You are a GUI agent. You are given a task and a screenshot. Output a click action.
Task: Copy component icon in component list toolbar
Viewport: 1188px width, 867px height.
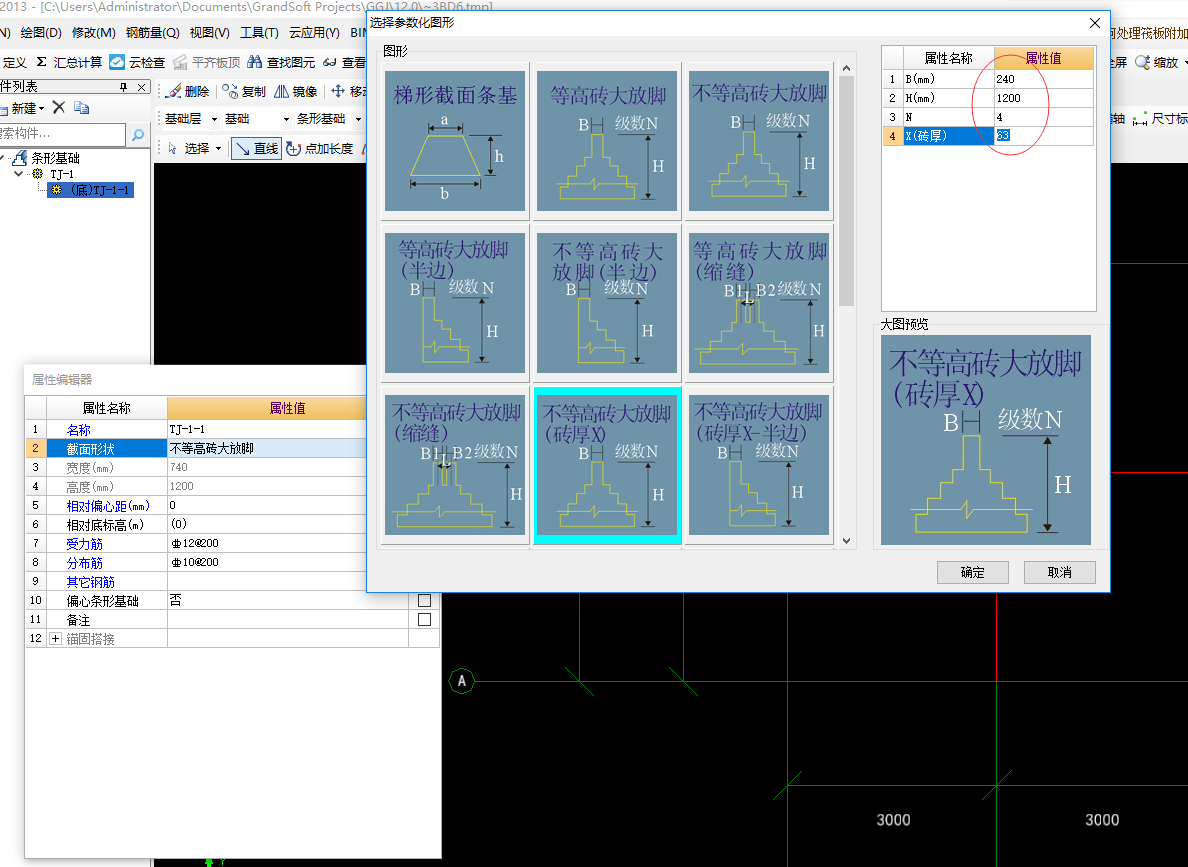pos(82,108)
